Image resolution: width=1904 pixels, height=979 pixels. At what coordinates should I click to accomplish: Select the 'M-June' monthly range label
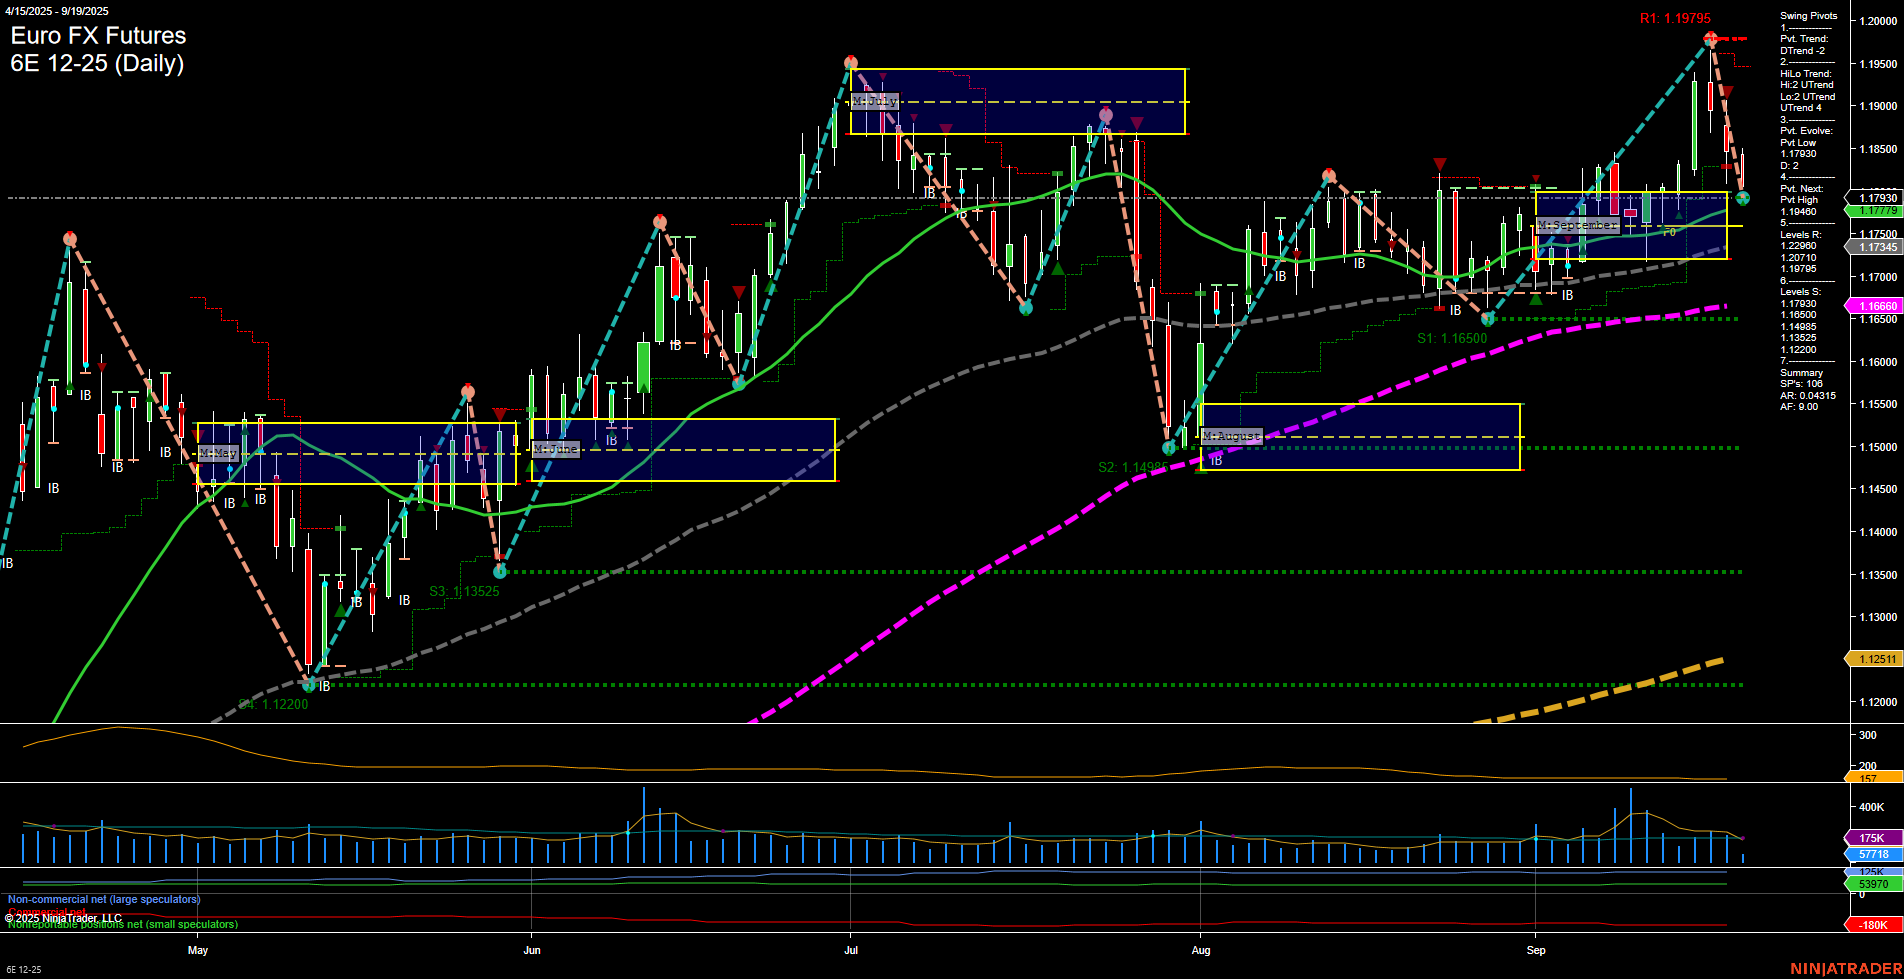pos(556,450)
